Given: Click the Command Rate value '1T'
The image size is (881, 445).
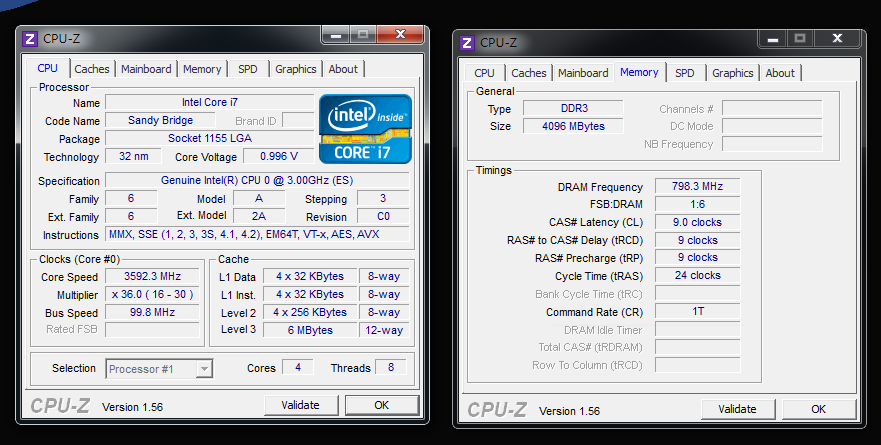Looking at the screenshot, I should click(x=697, y=311).
